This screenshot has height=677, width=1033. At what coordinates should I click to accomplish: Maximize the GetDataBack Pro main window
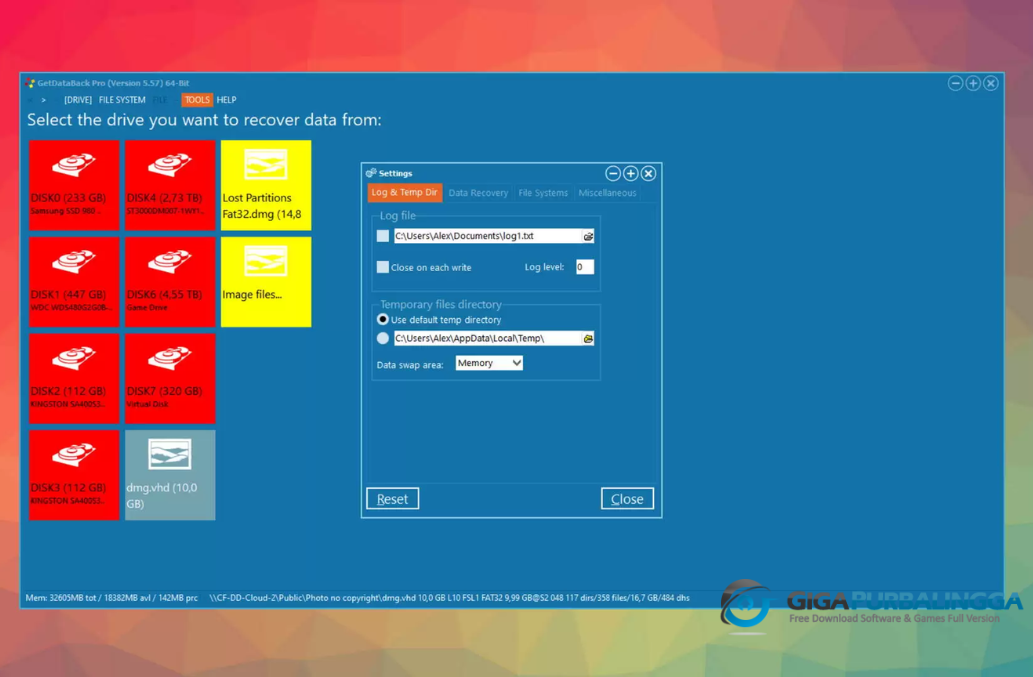(x=973, y=83)
